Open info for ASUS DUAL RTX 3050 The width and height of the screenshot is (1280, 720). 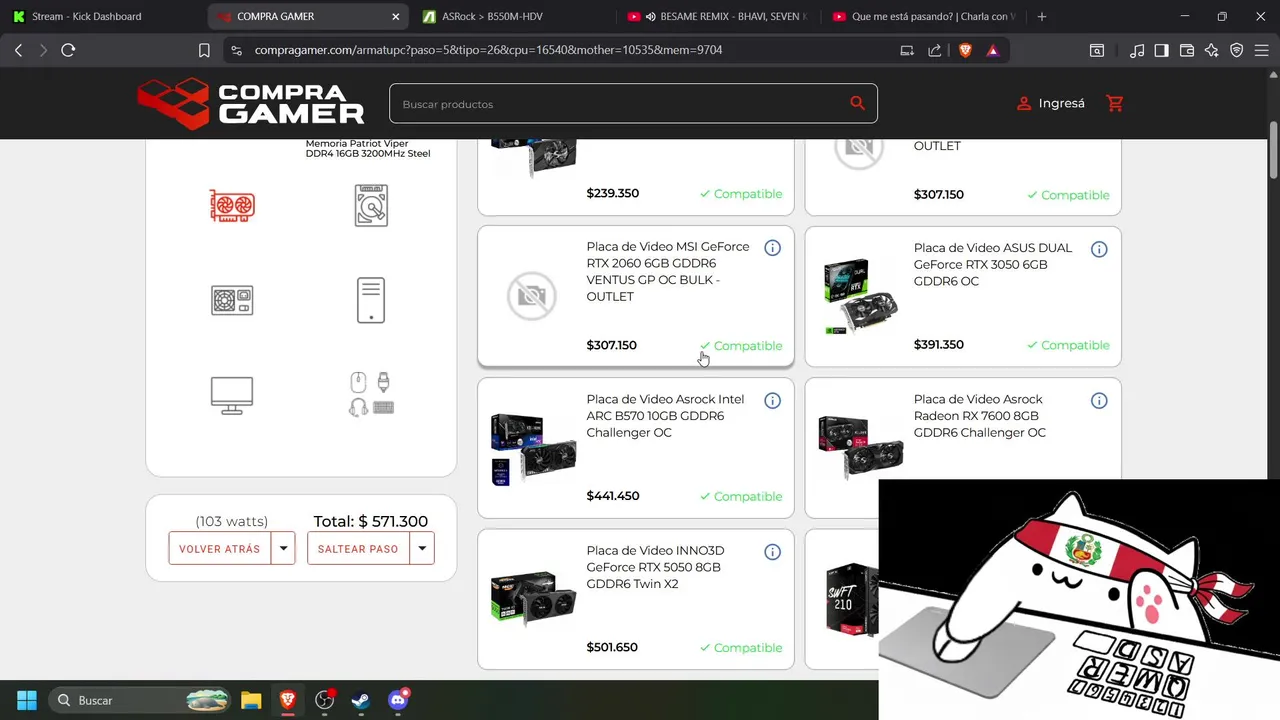[1099, 249]
